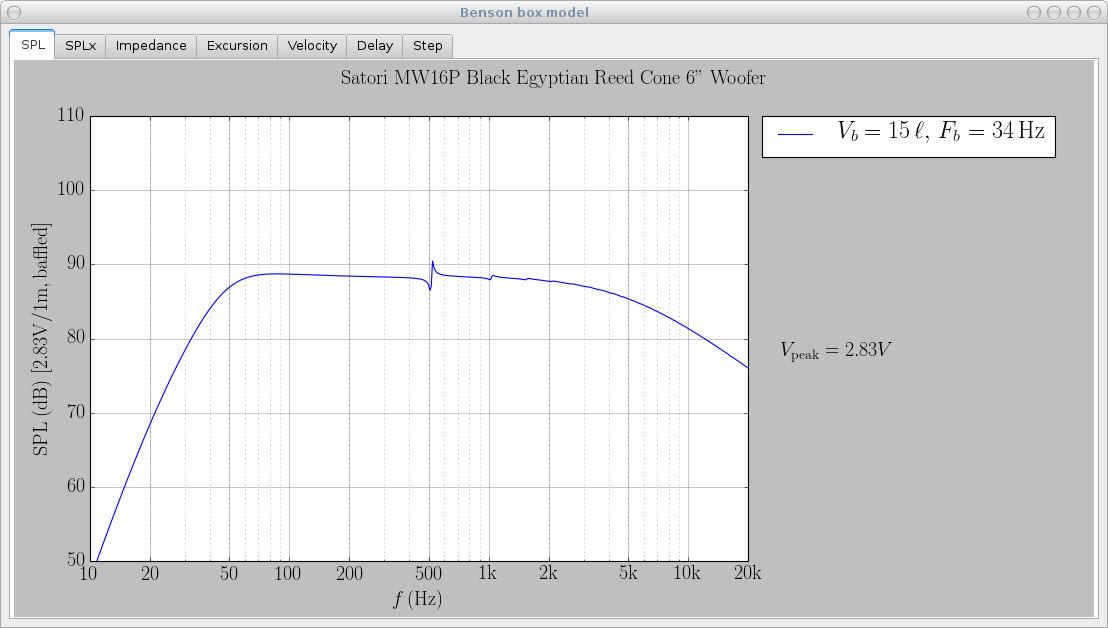The width and height of the screenshot is (1108, 628).
Task: Show the Excursion tab
Action: [x=237, y=46]
